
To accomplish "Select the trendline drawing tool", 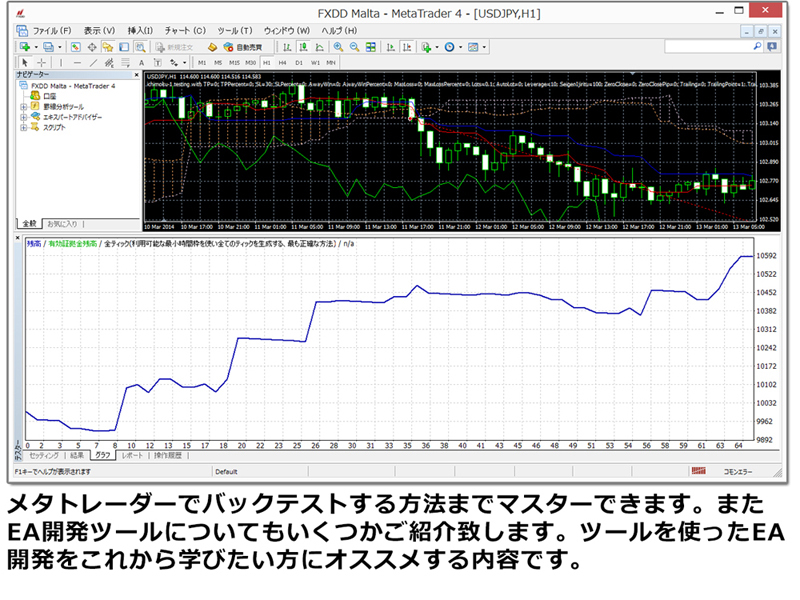I will coord(93,63).
